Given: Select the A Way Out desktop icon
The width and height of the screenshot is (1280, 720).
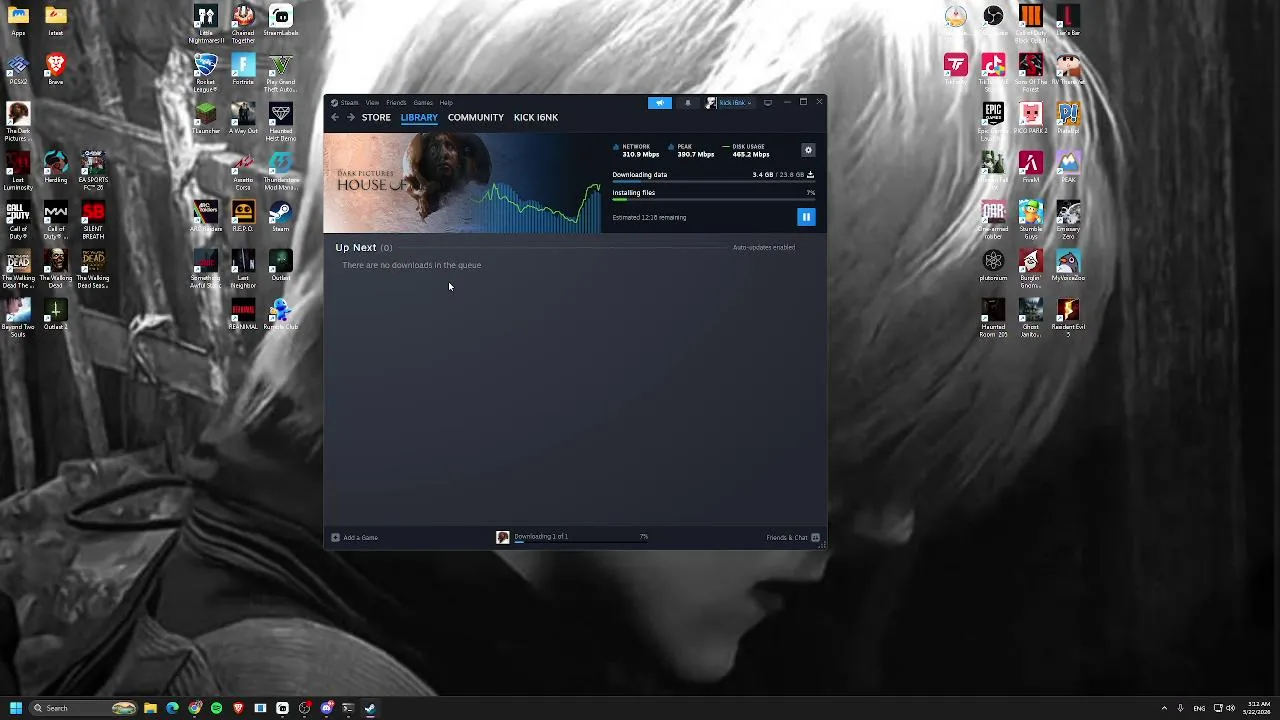Looking at the screenshot, I should pos(243,119).
